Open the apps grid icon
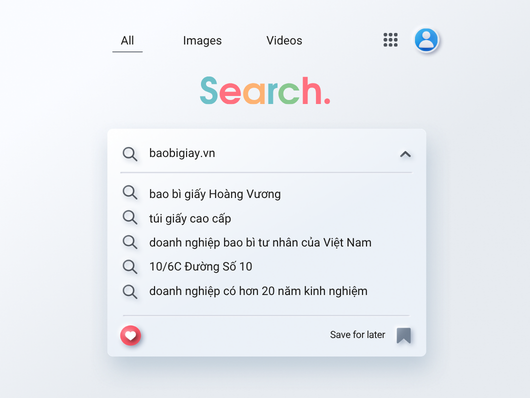 point(390,40)
